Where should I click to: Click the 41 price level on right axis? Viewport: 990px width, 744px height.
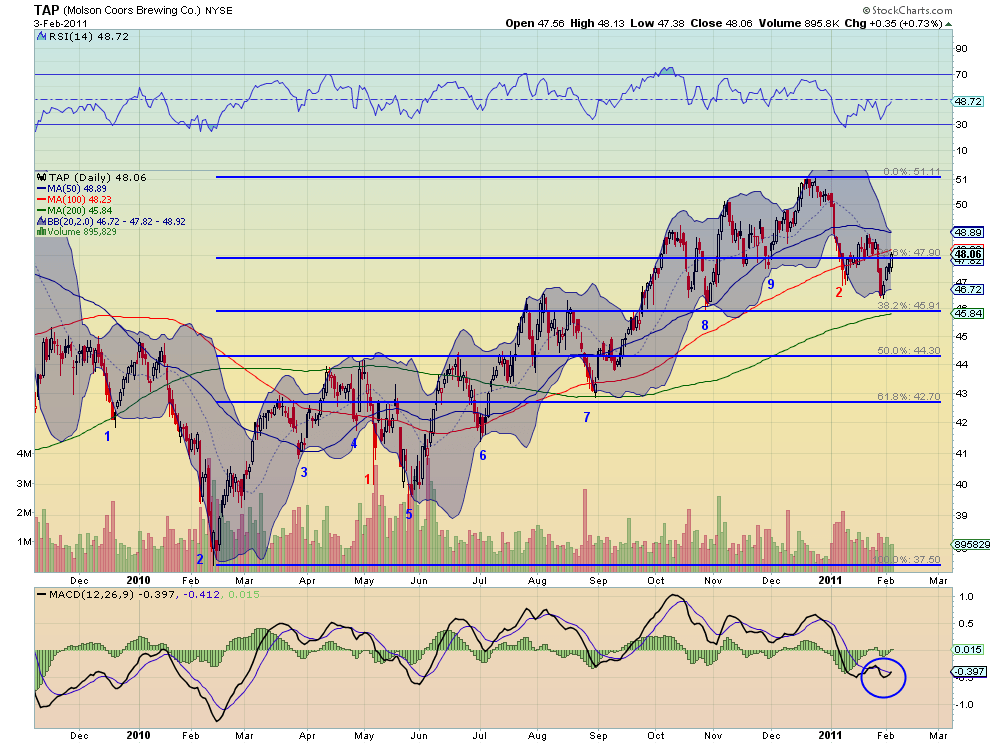[962, 453]
